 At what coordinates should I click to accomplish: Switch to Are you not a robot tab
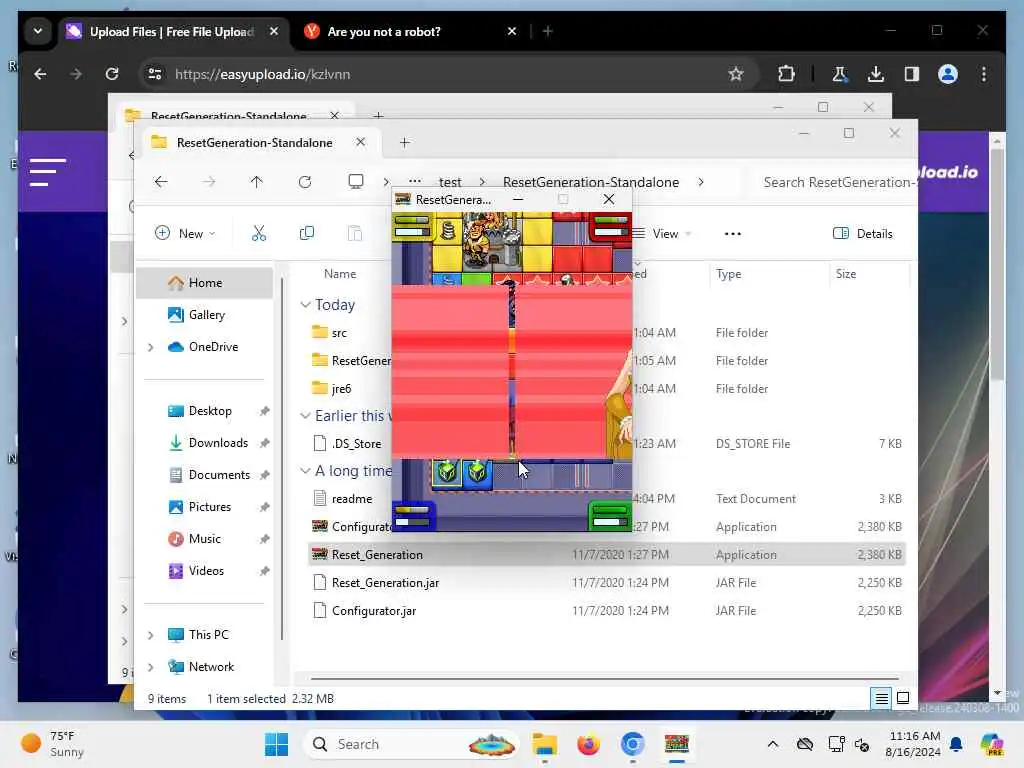(x=384, y=31)
